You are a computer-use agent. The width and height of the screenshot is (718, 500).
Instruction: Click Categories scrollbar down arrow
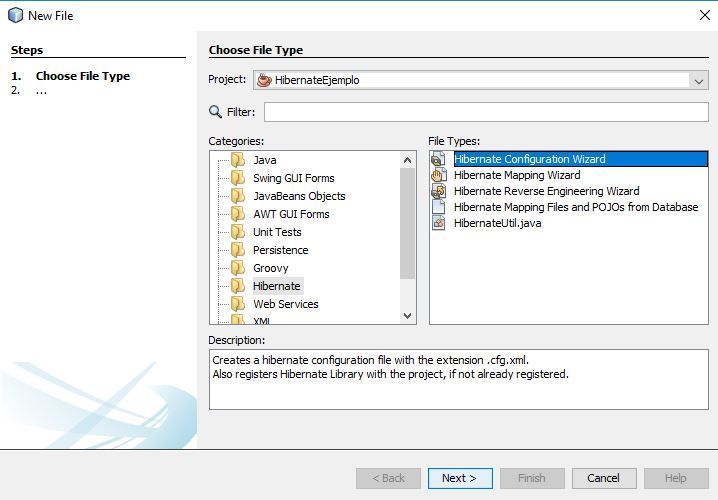407,315
